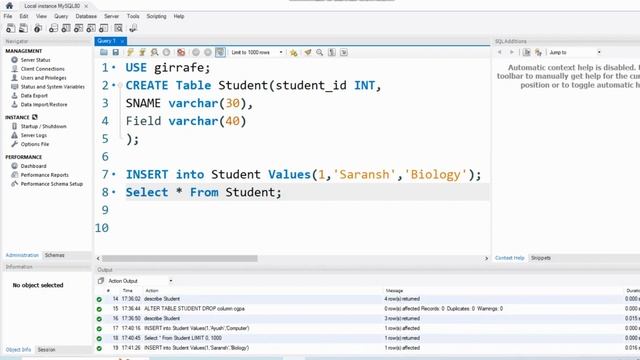This screenshot has height=360, width=640.
Task: Beautify the query with the broom icon
Action: [x=308, y=52]
